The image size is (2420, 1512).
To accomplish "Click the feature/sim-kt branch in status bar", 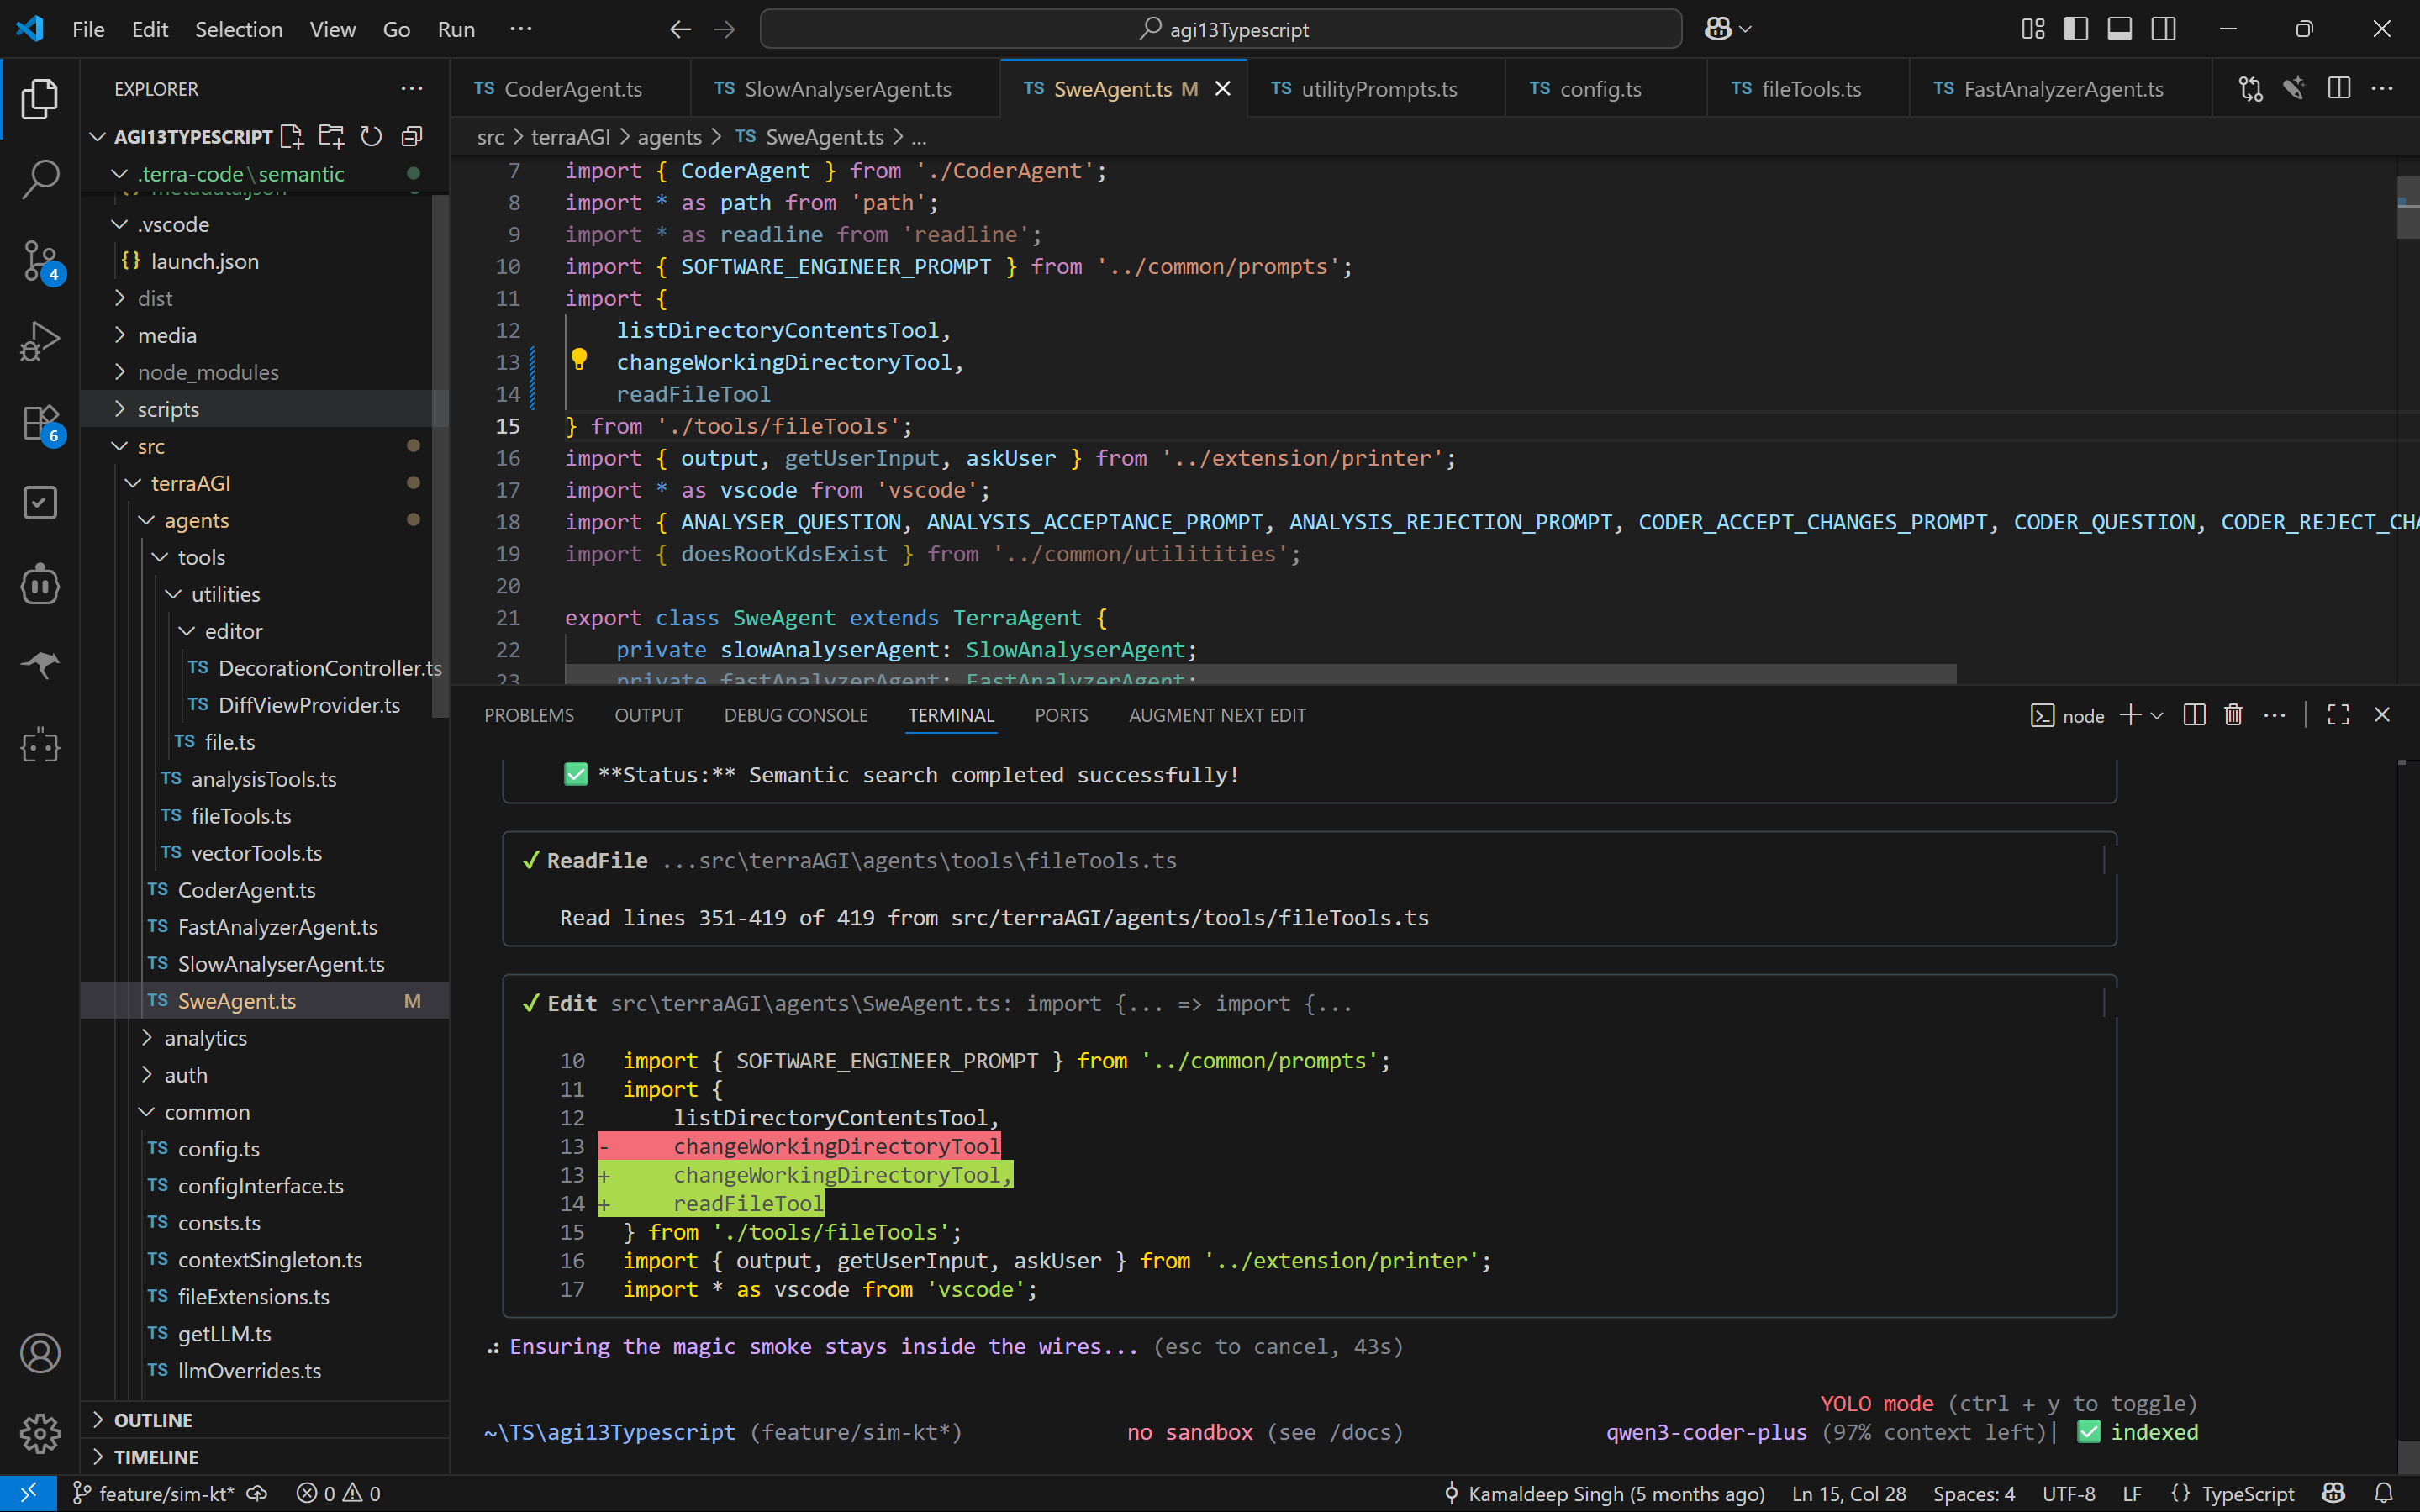I will point(165,1493).
